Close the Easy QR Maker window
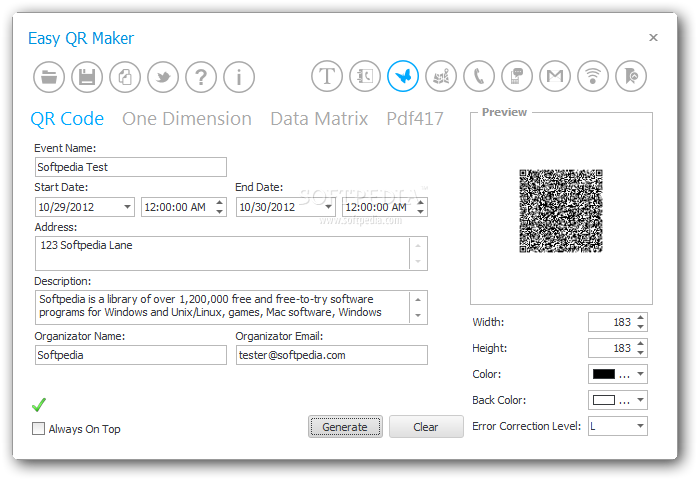Screen dimensions: 698x480 (x=653, y=37)
